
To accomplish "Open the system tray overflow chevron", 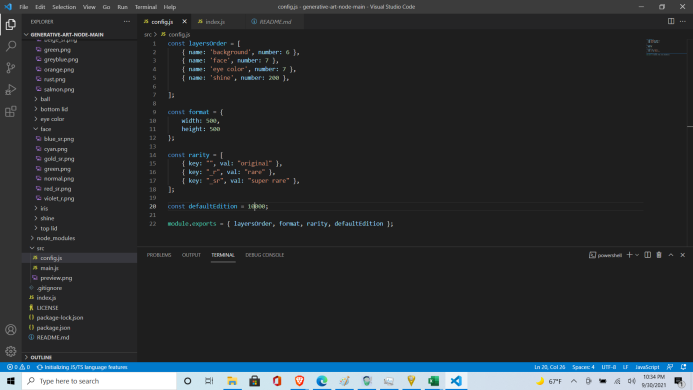I will (x=573, y=381).
